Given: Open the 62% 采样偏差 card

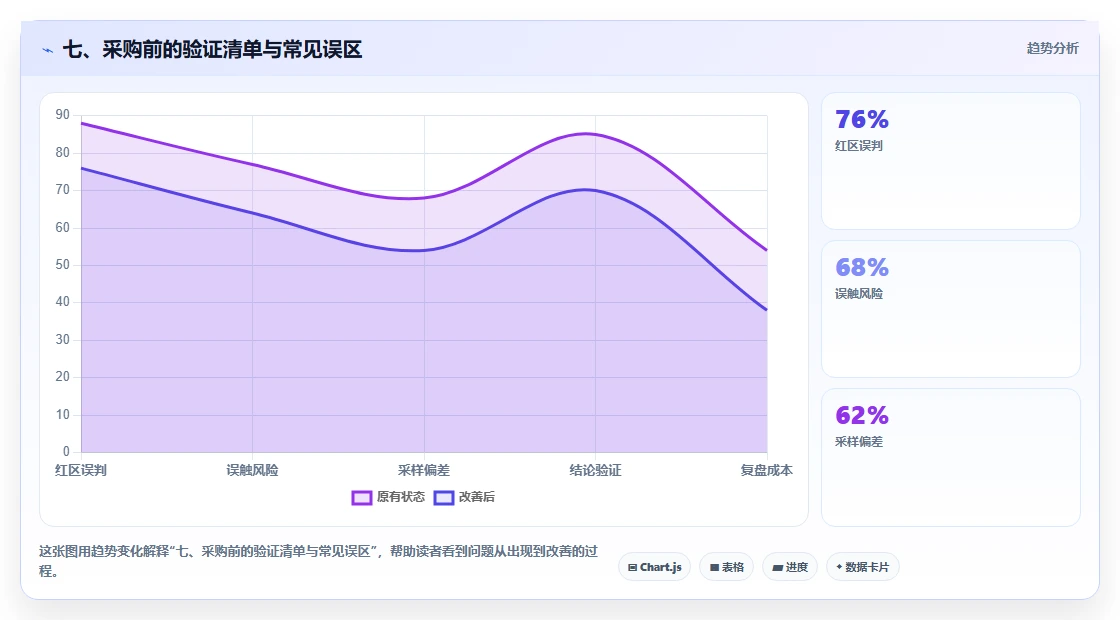Looking at the screenshot, I should click(951, 457).
